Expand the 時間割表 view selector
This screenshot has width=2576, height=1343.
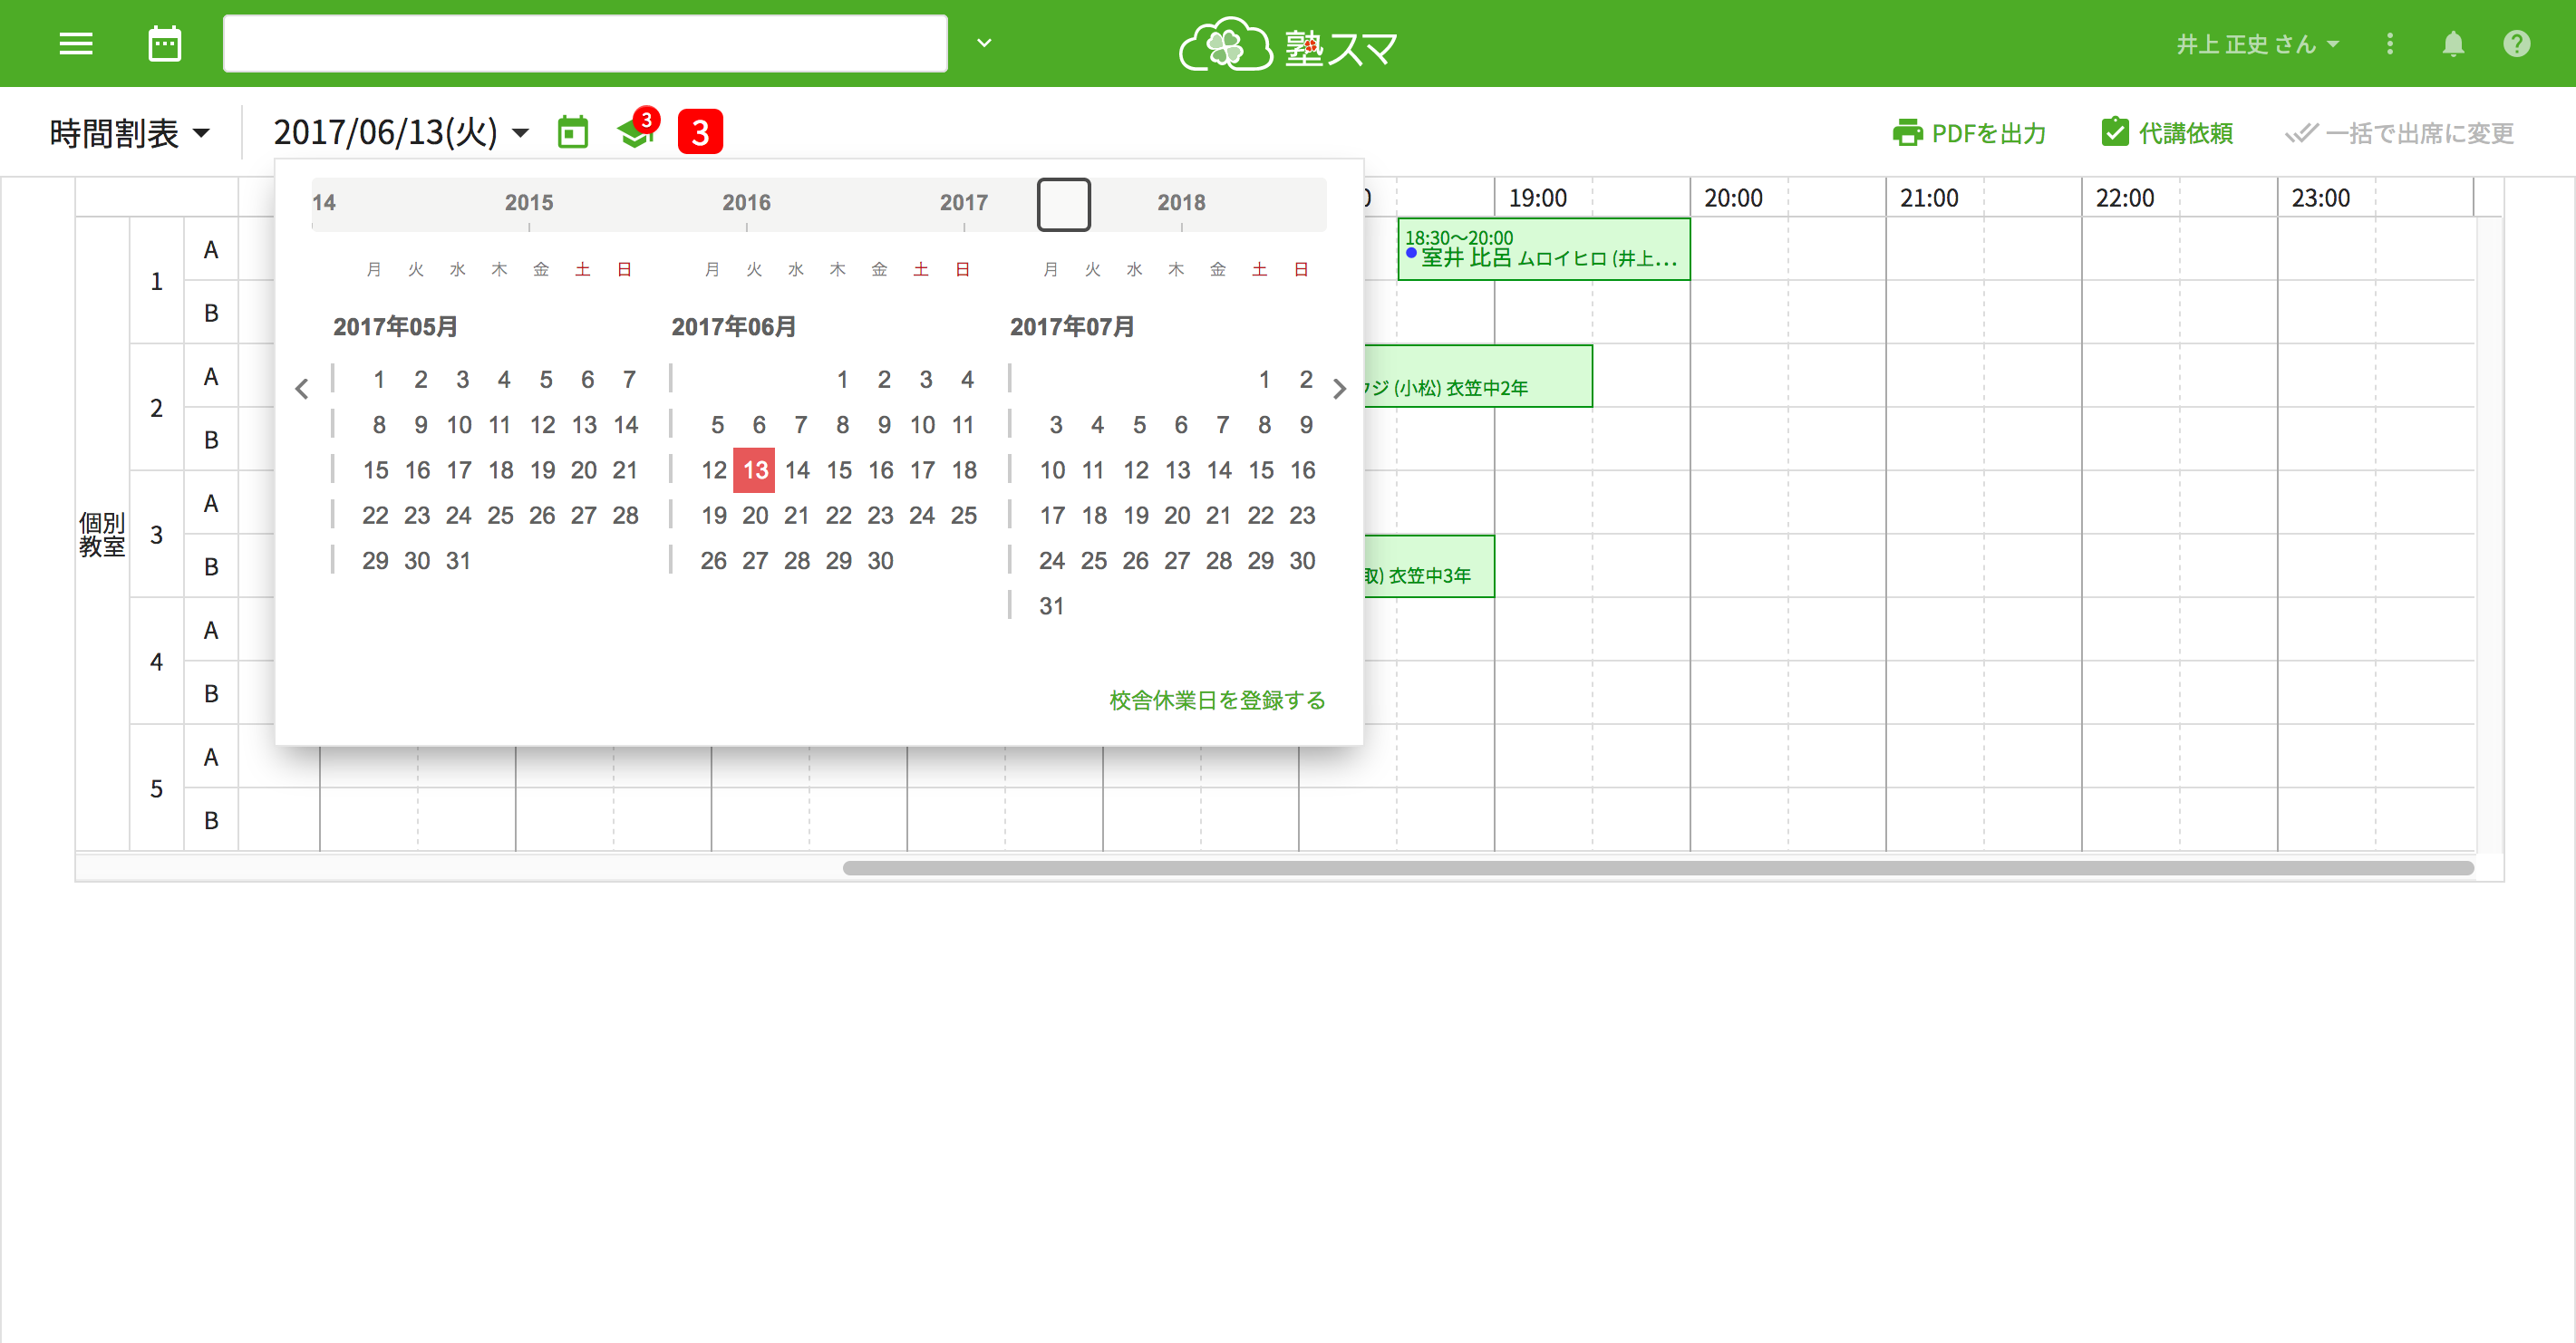[x=131, y=132]
